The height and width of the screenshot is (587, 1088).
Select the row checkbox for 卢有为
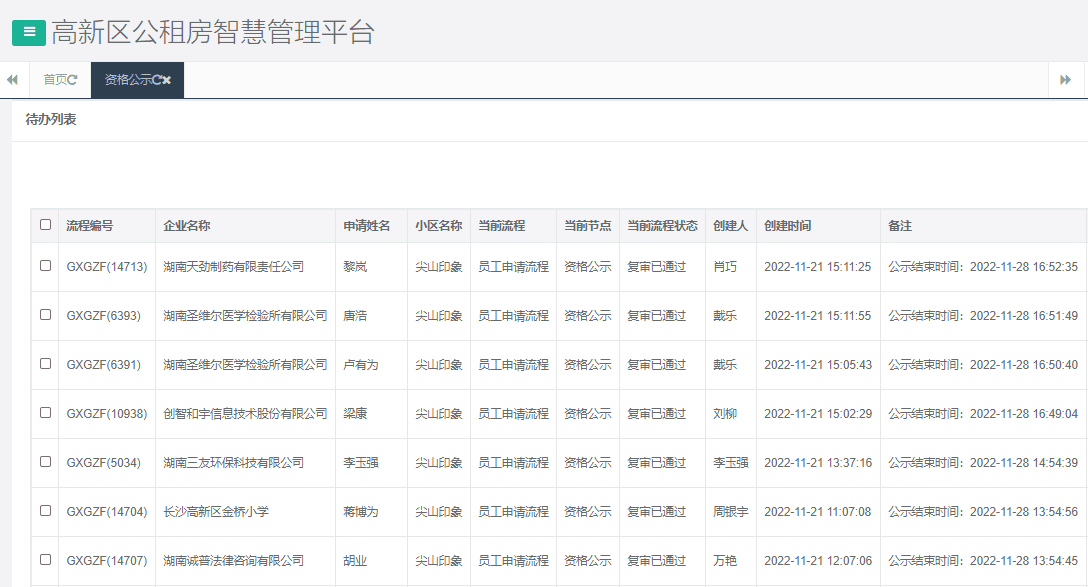point(45,364)
